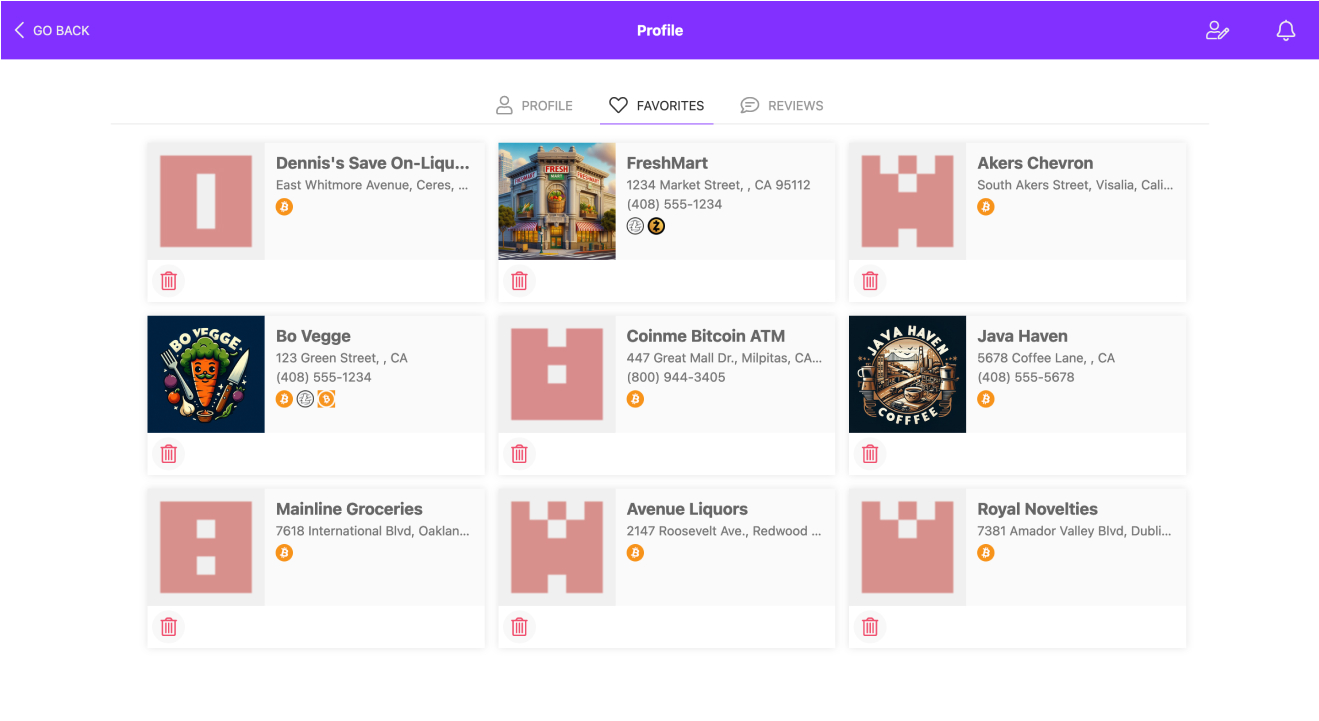This screenshot has height=721, width=1319.
Task: Switch to the Profile tab
Action: click(535, 105)
